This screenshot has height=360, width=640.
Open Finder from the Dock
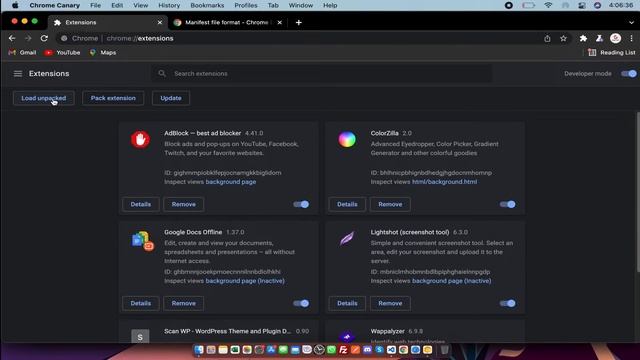click(199, 349)
